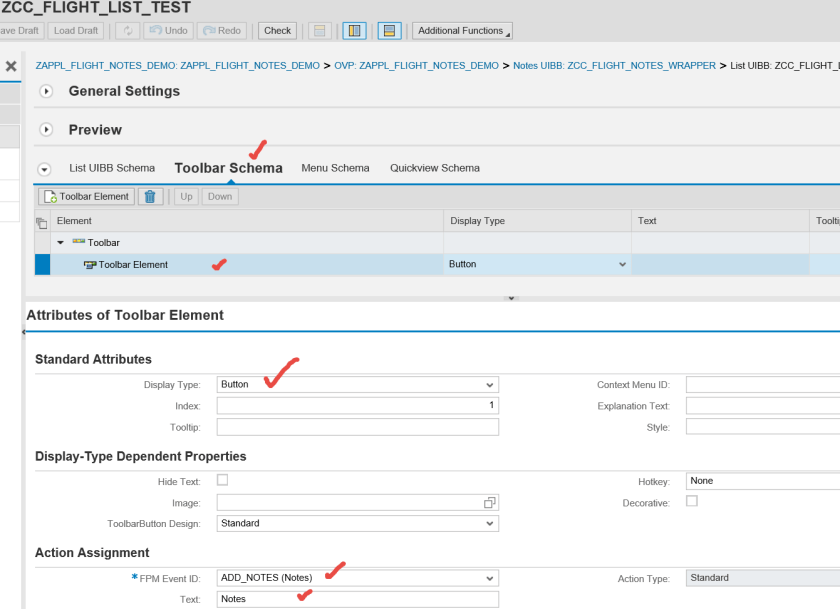Enable the Decorative checkbox

coord(692,501)
